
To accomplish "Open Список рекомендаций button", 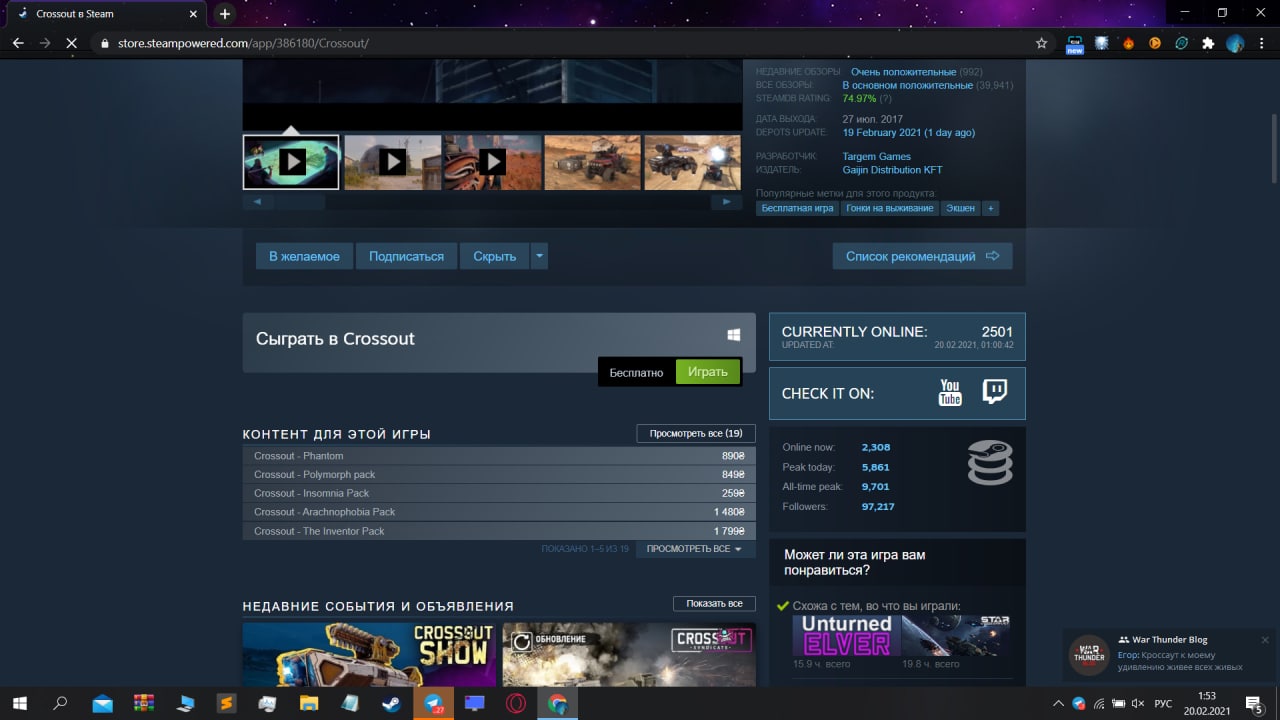I will click(922, 256).
